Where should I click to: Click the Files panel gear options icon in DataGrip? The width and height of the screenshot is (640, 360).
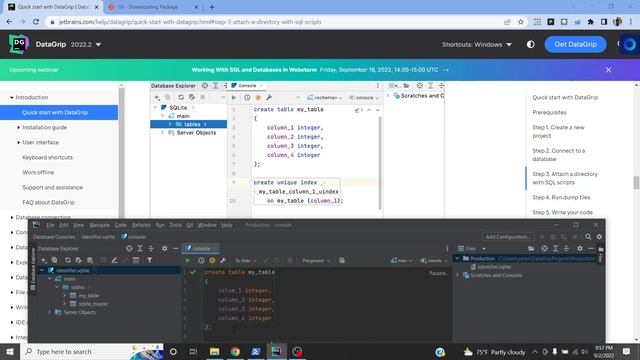click(x=580, y=248)
